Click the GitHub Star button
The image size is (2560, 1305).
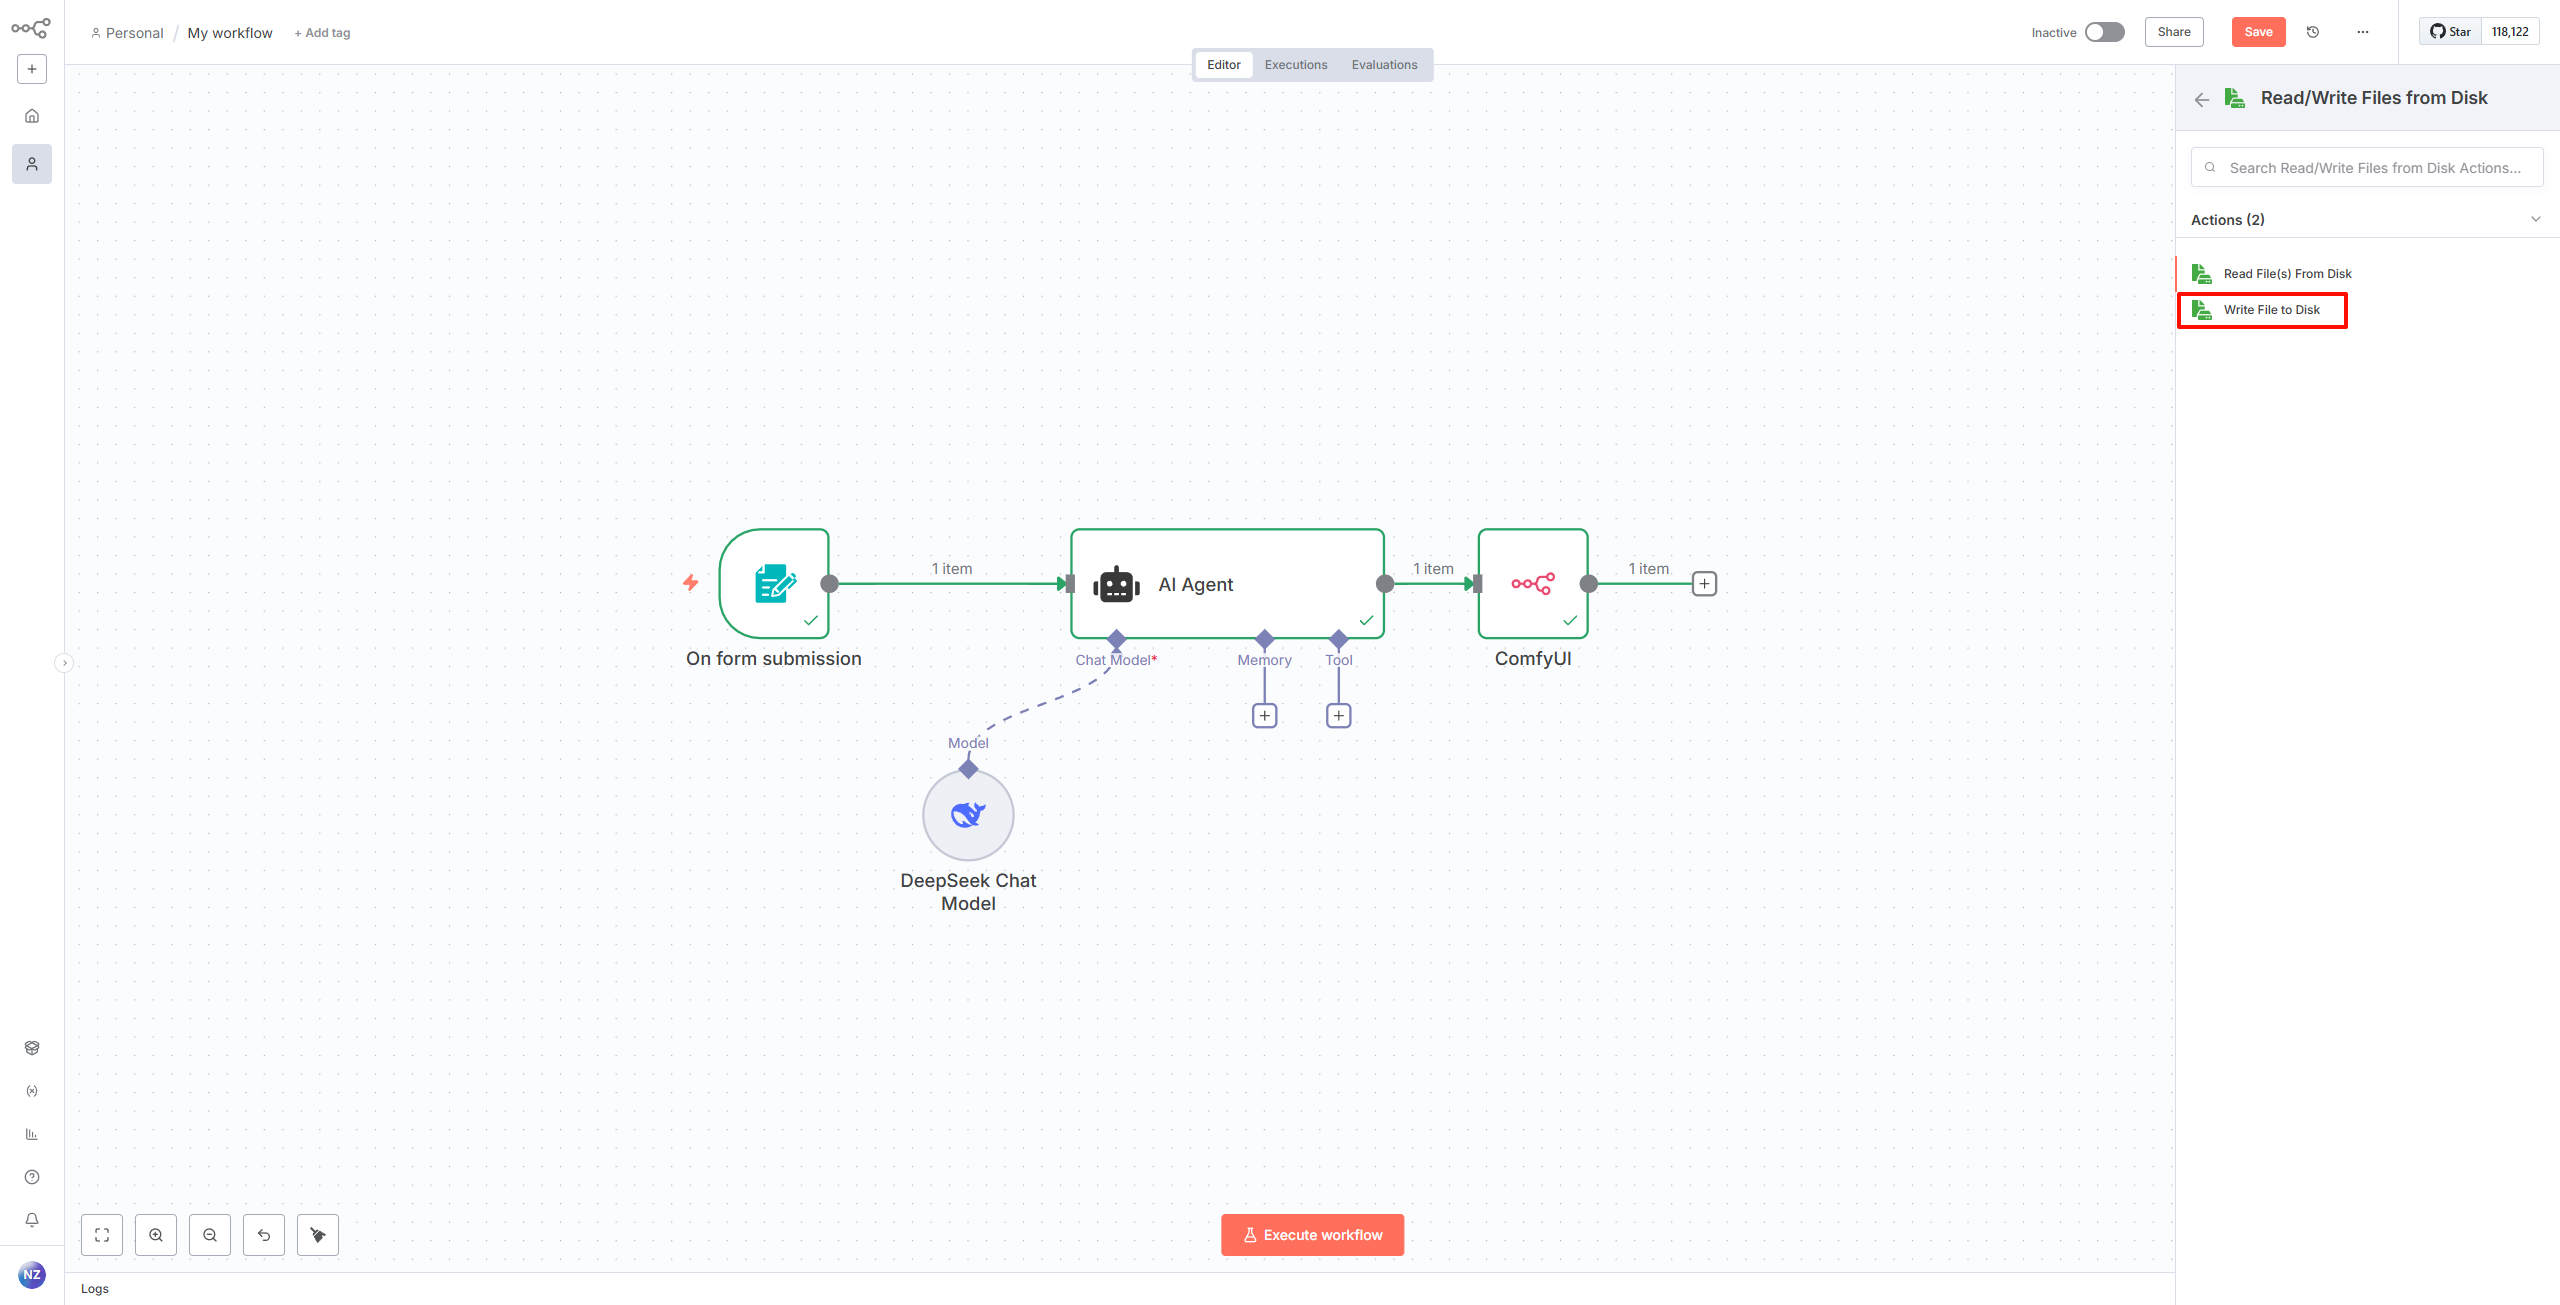tap(2450, 32)
